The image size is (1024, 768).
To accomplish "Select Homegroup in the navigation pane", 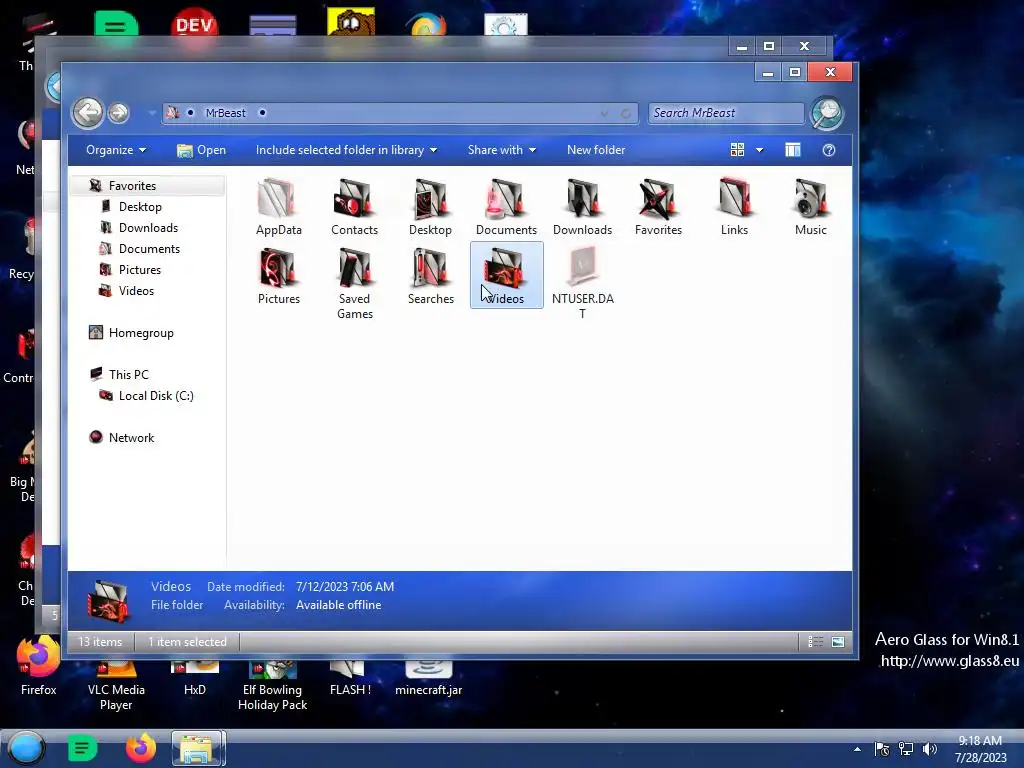I will [140, 333].
